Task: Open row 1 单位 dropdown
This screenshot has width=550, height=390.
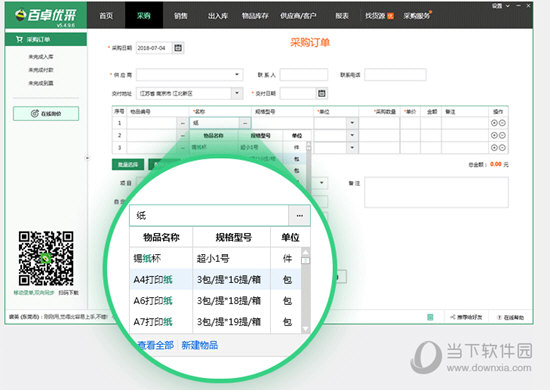Action: click(352, 123)
